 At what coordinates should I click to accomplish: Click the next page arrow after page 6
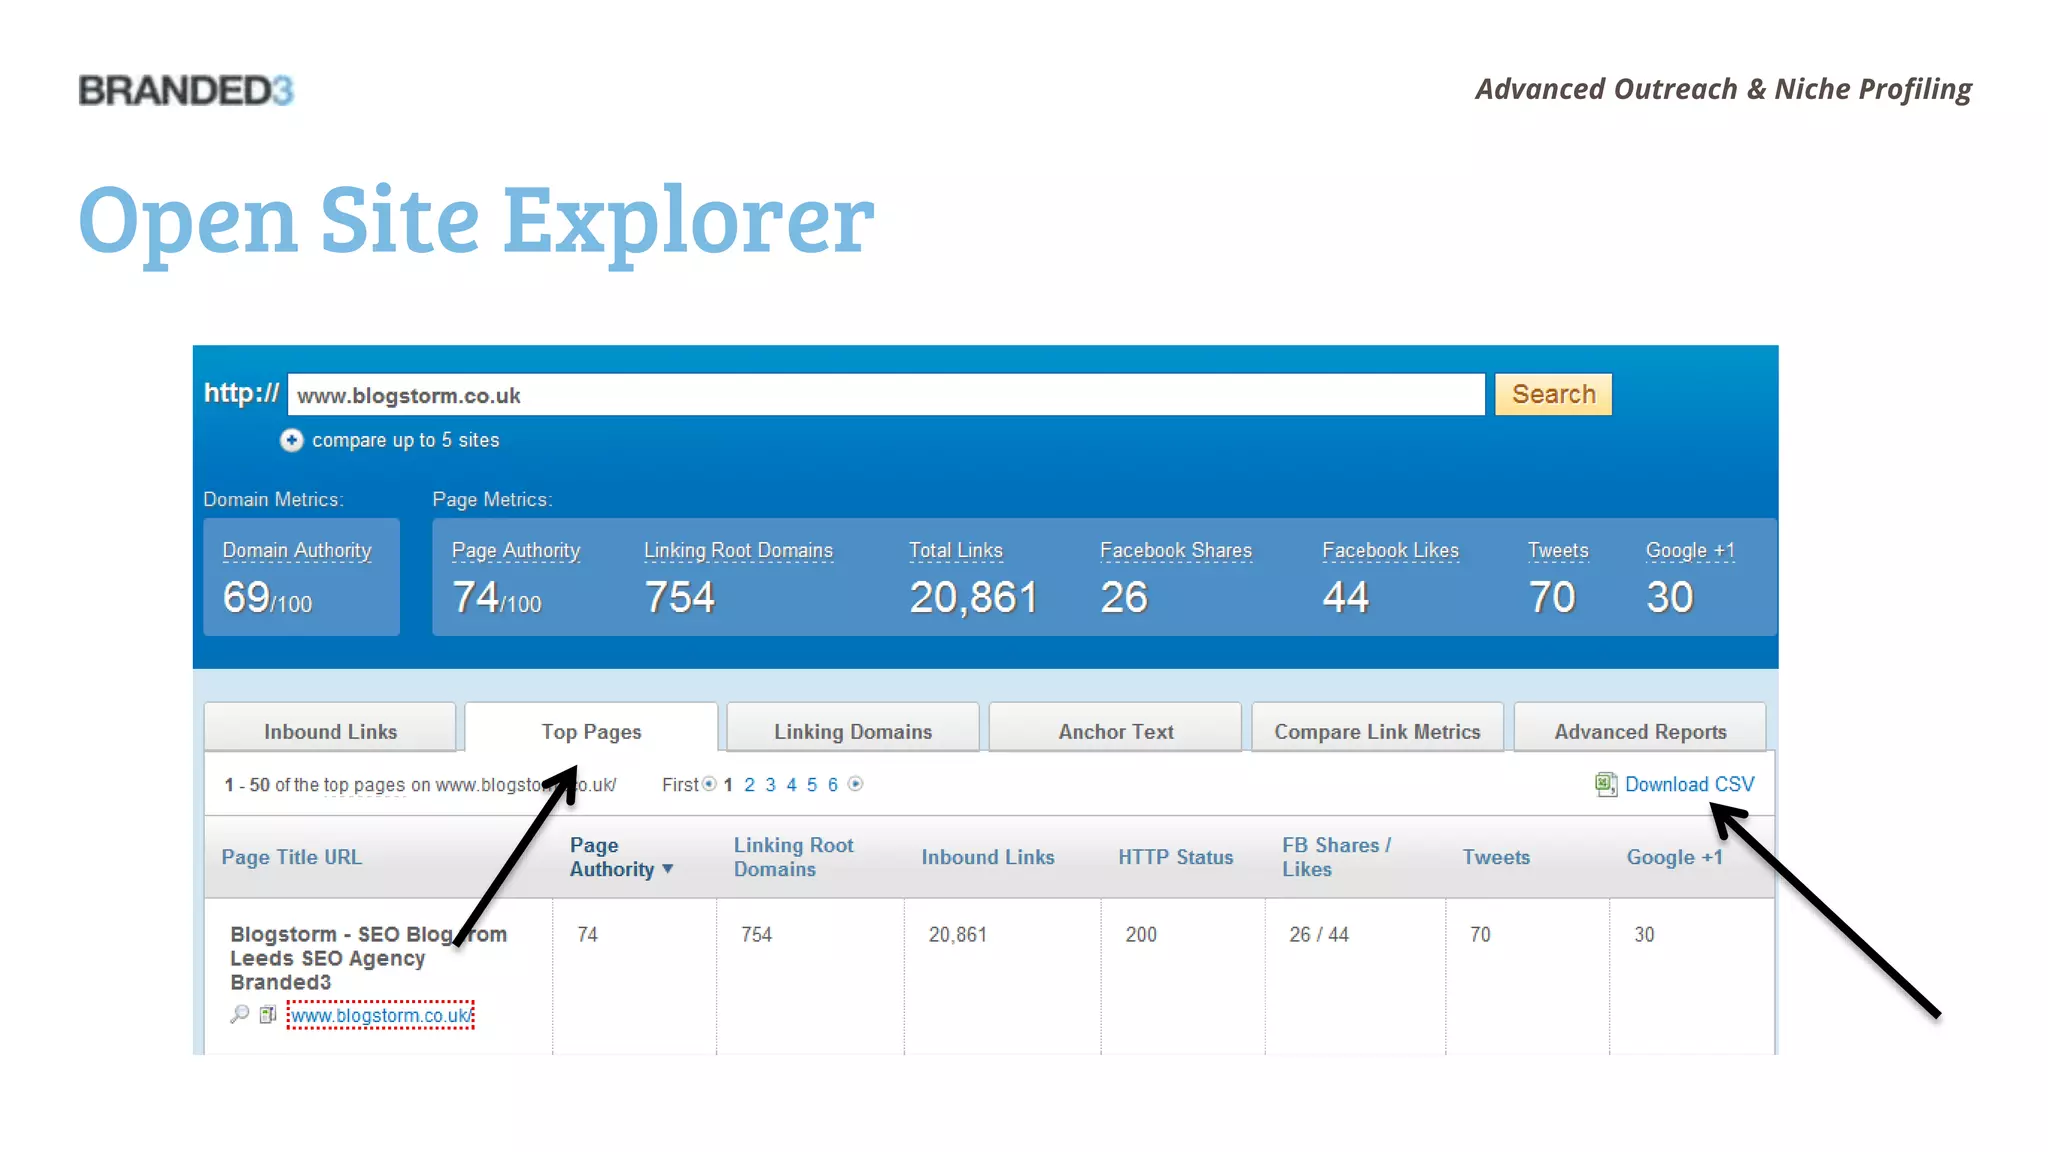[855, 784]
